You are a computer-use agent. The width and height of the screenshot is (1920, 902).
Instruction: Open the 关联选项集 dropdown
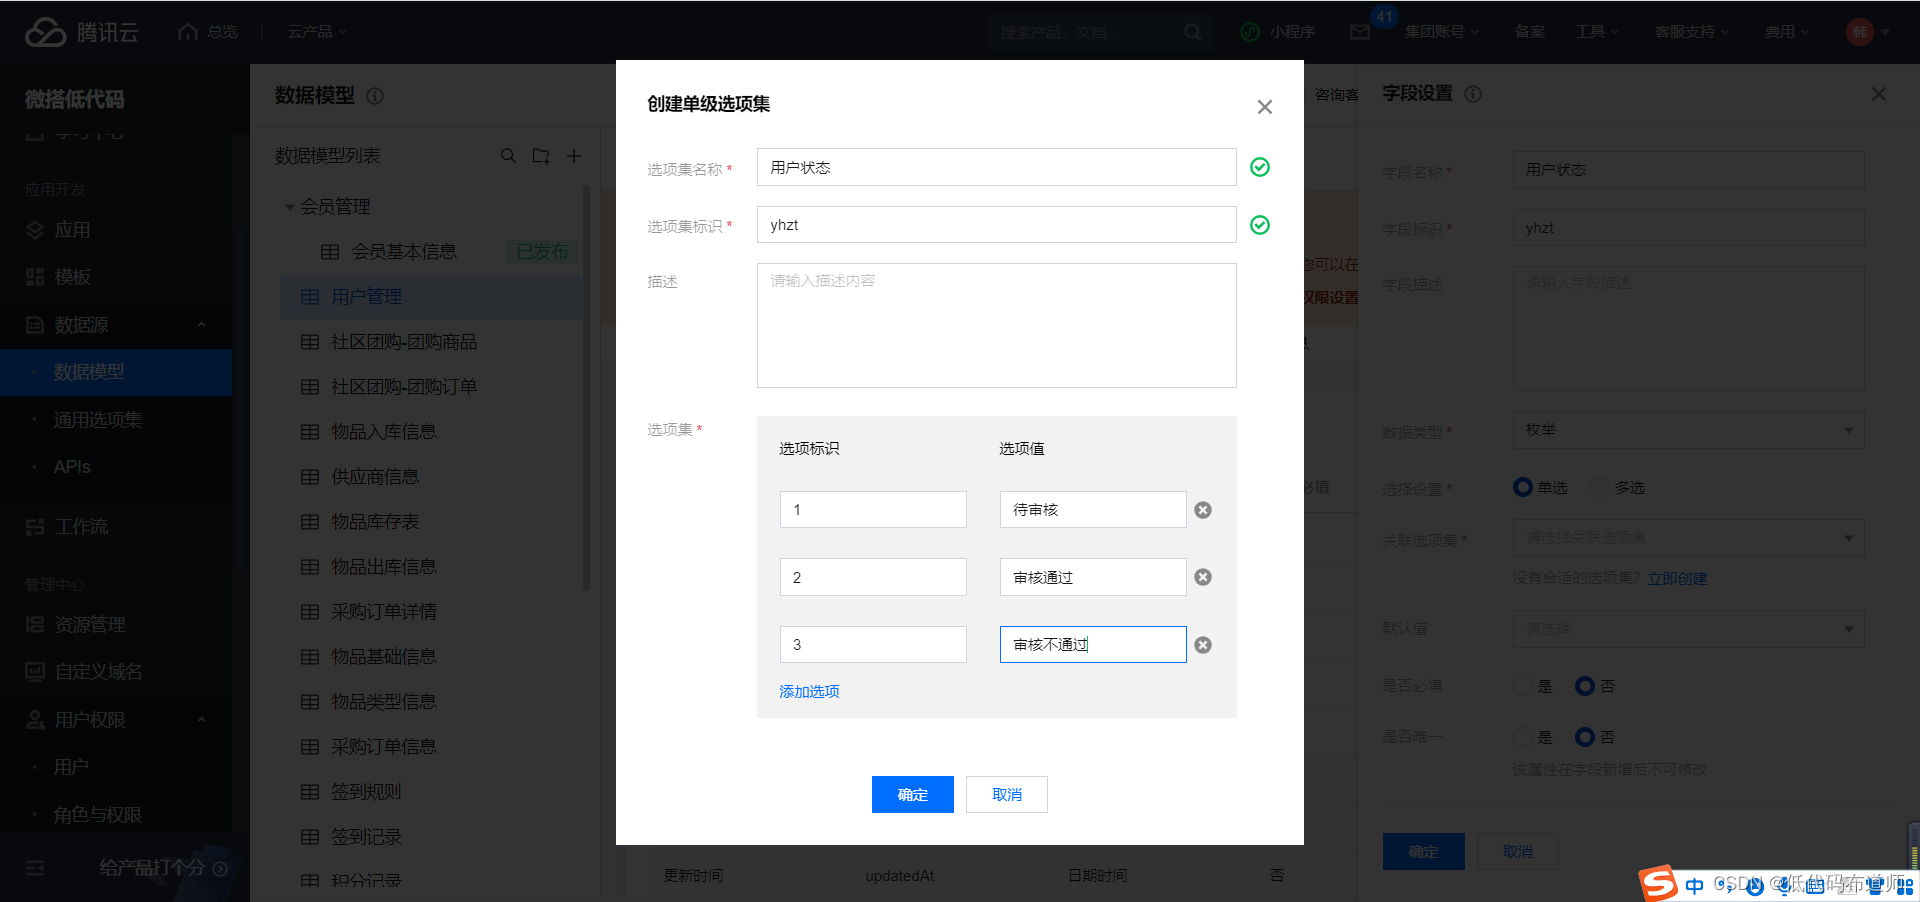(x=1687, y=537)
